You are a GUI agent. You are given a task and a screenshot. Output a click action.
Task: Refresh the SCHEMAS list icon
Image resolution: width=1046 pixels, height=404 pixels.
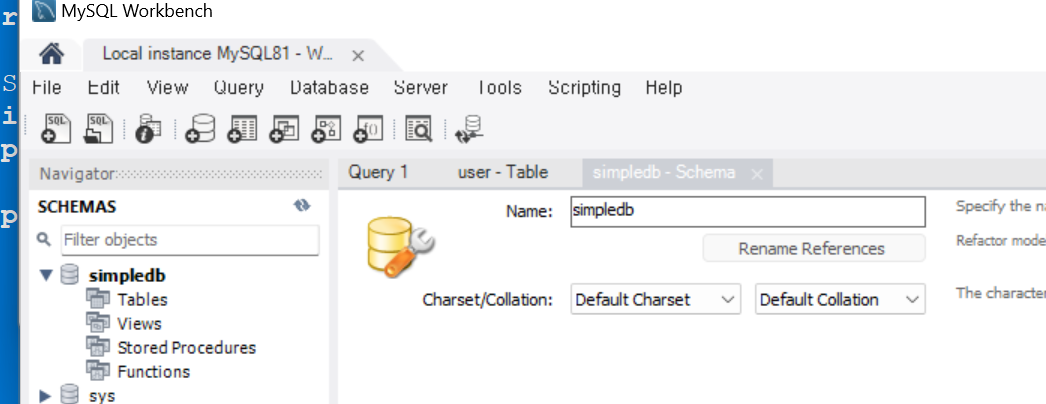[x=302, y=206]
